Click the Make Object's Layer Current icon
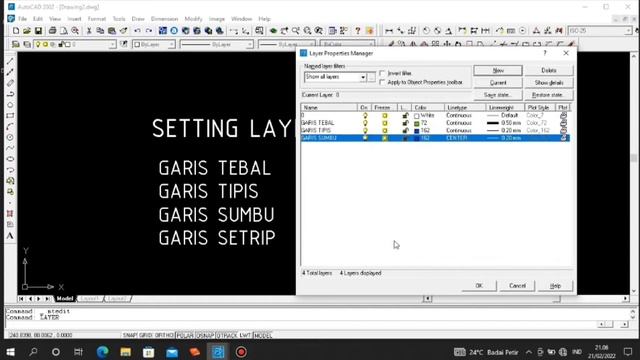Screen dimensions: 640x360 (16, 44)
